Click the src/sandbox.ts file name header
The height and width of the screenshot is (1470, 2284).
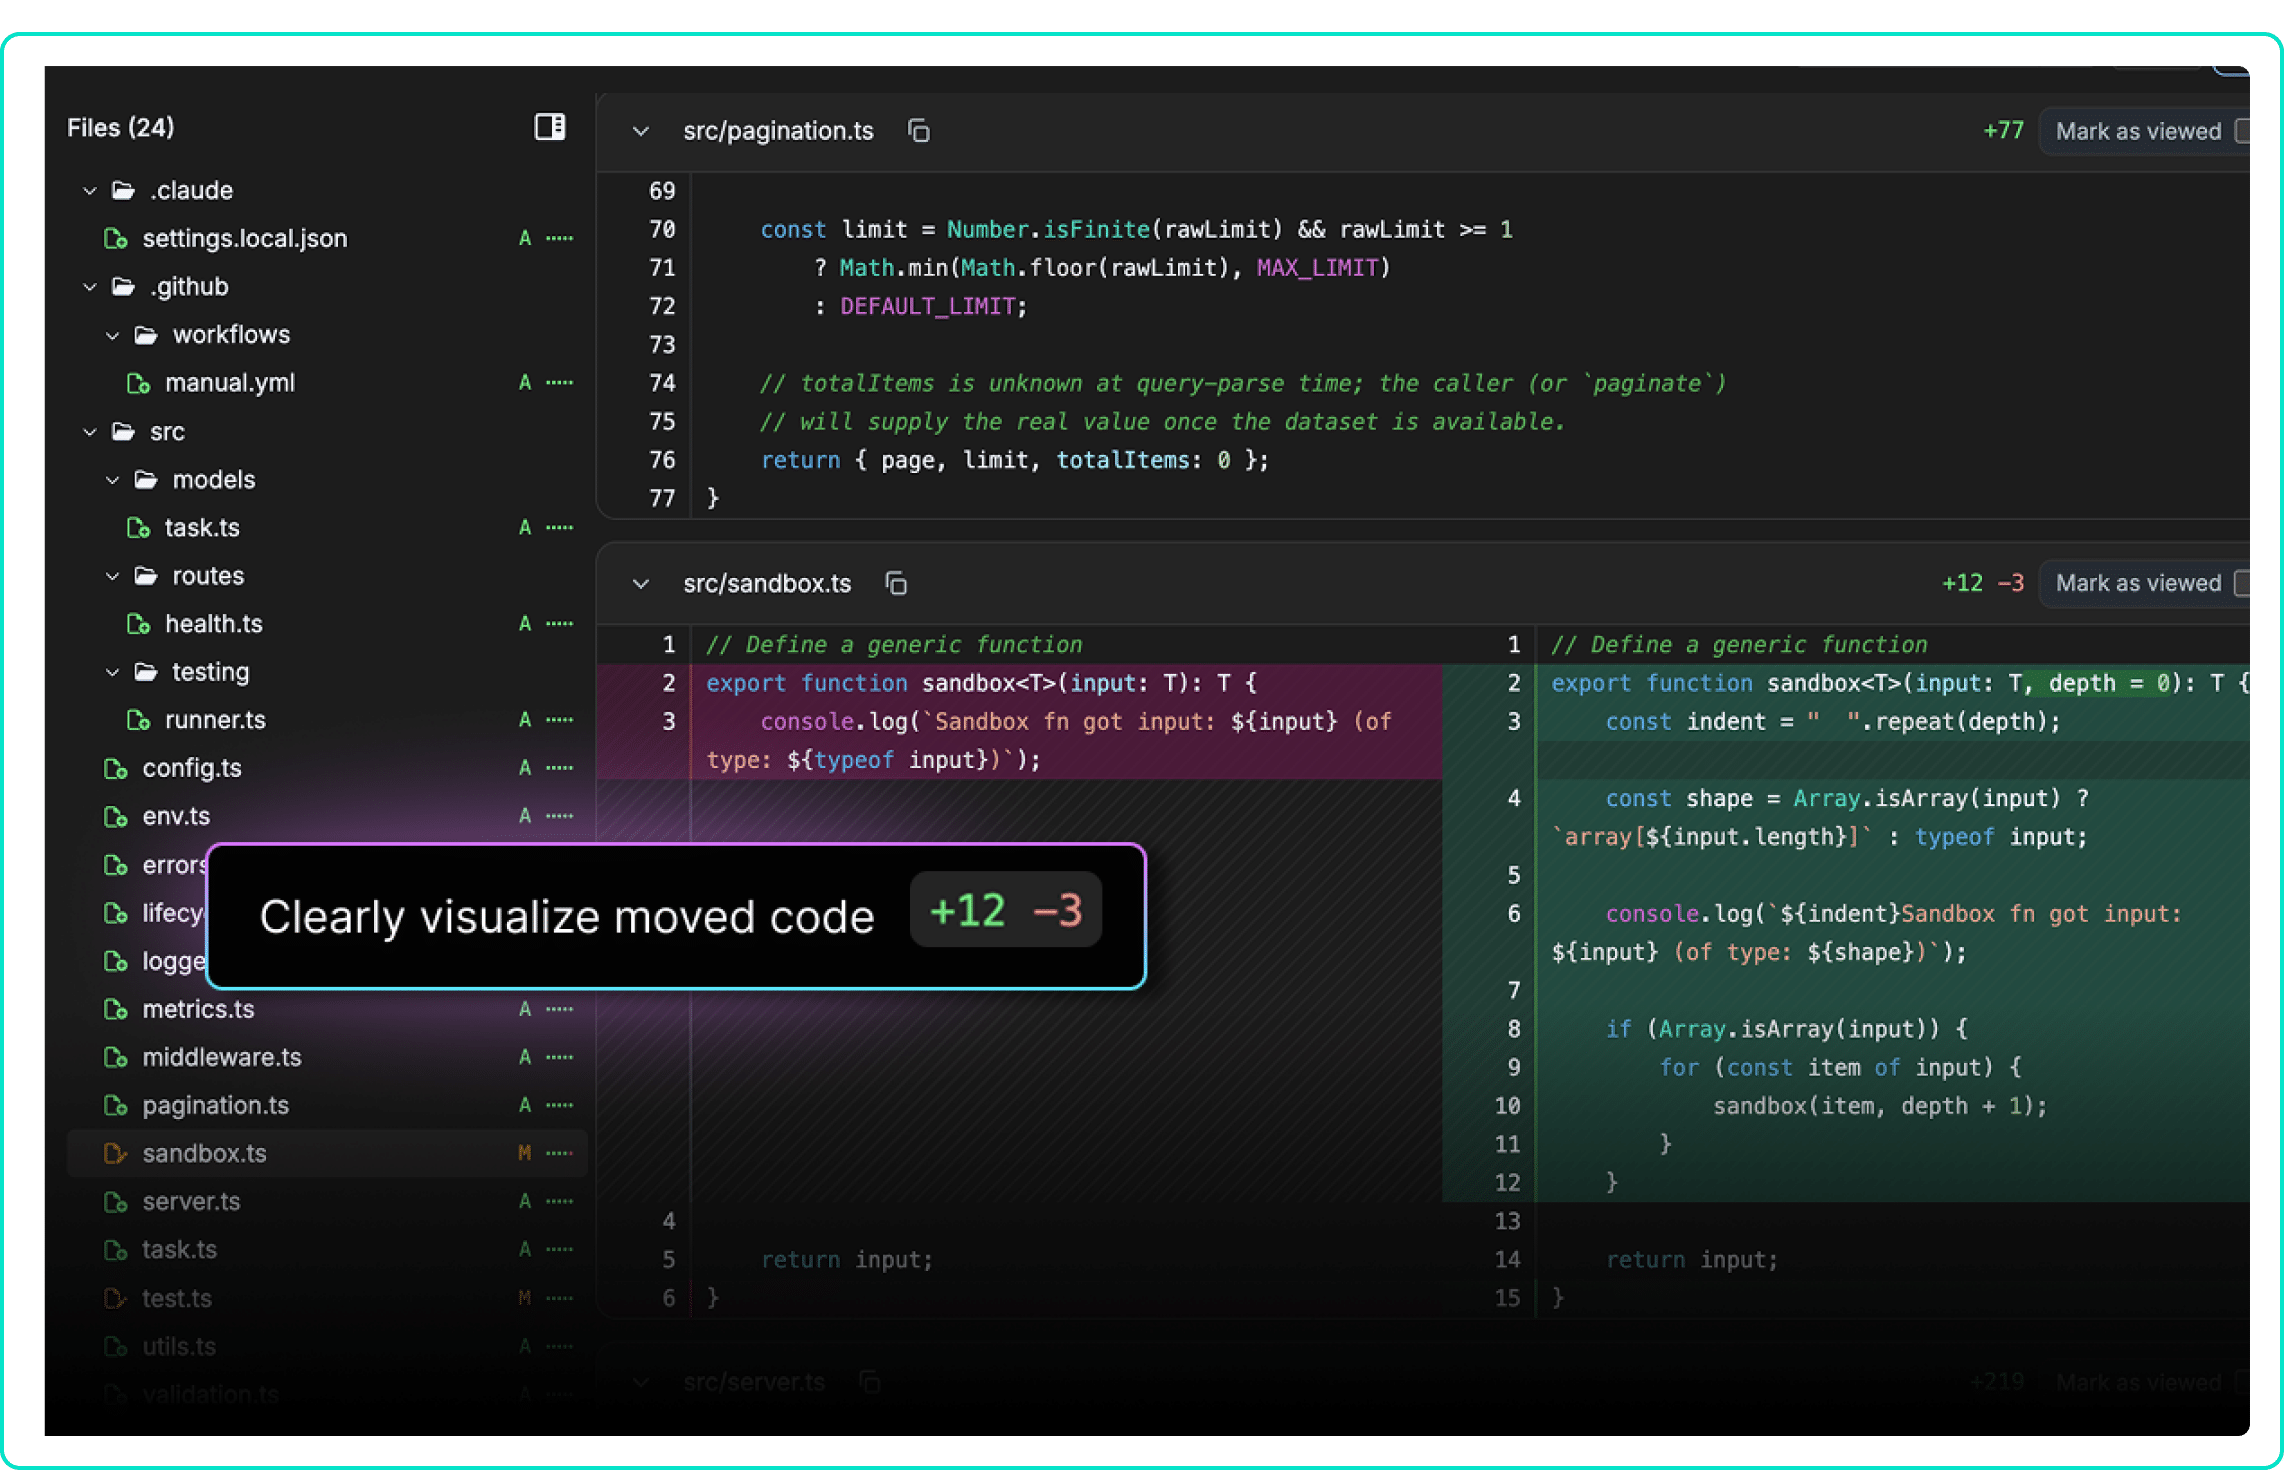click(x=767, y=583)
